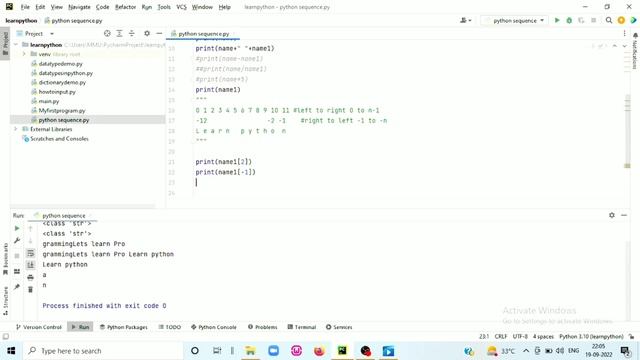640x360 pixels.
Task: Click the Python 3.10 interpreter selector
Action: pos(591,337)
